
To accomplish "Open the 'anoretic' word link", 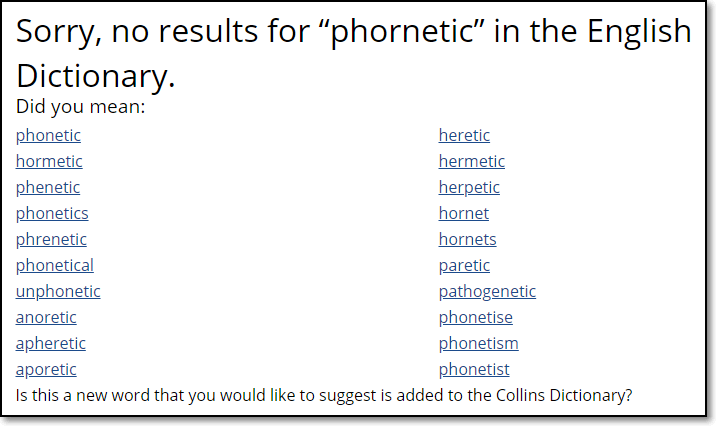I will [x=46, y=317].
